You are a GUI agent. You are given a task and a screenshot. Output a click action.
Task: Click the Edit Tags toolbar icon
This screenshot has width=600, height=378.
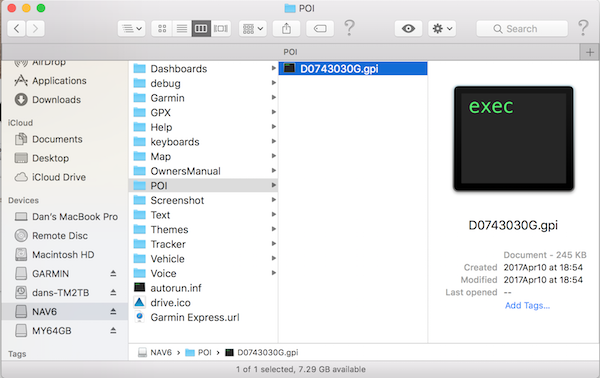click(320, 29)
